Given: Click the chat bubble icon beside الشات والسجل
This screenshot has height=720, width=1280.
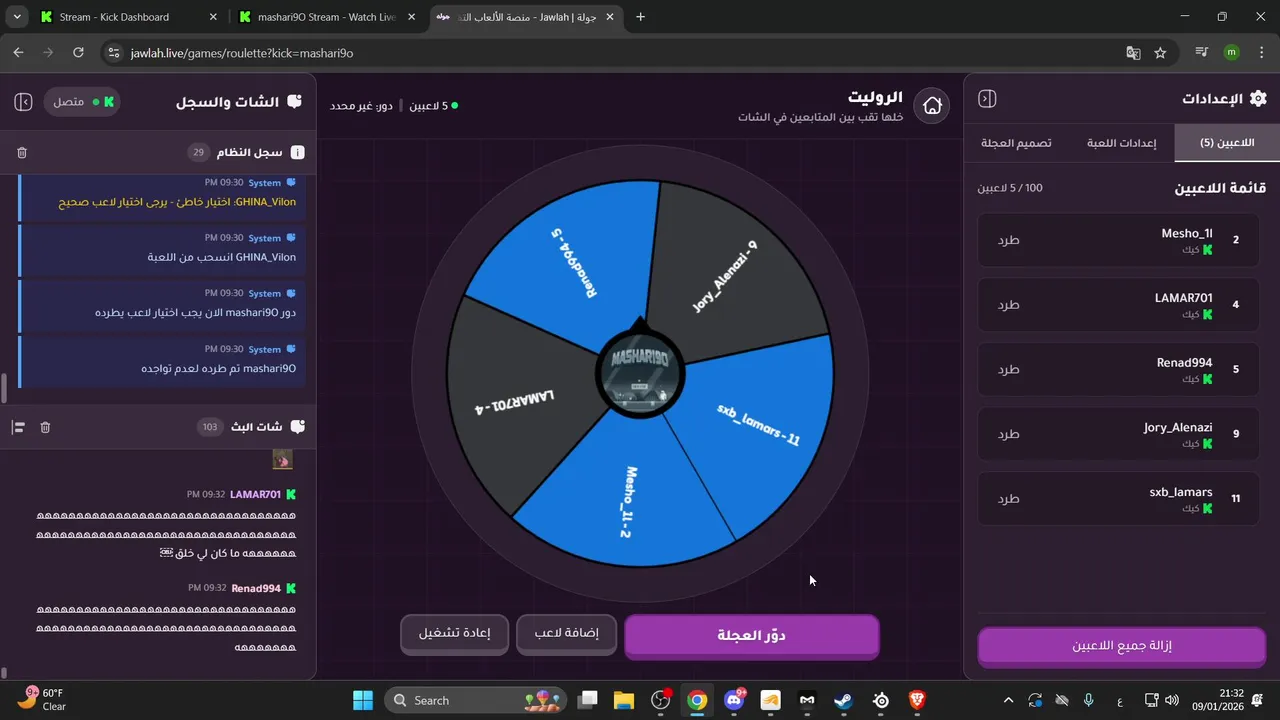Looking at the screenshot, I should 294,102.
